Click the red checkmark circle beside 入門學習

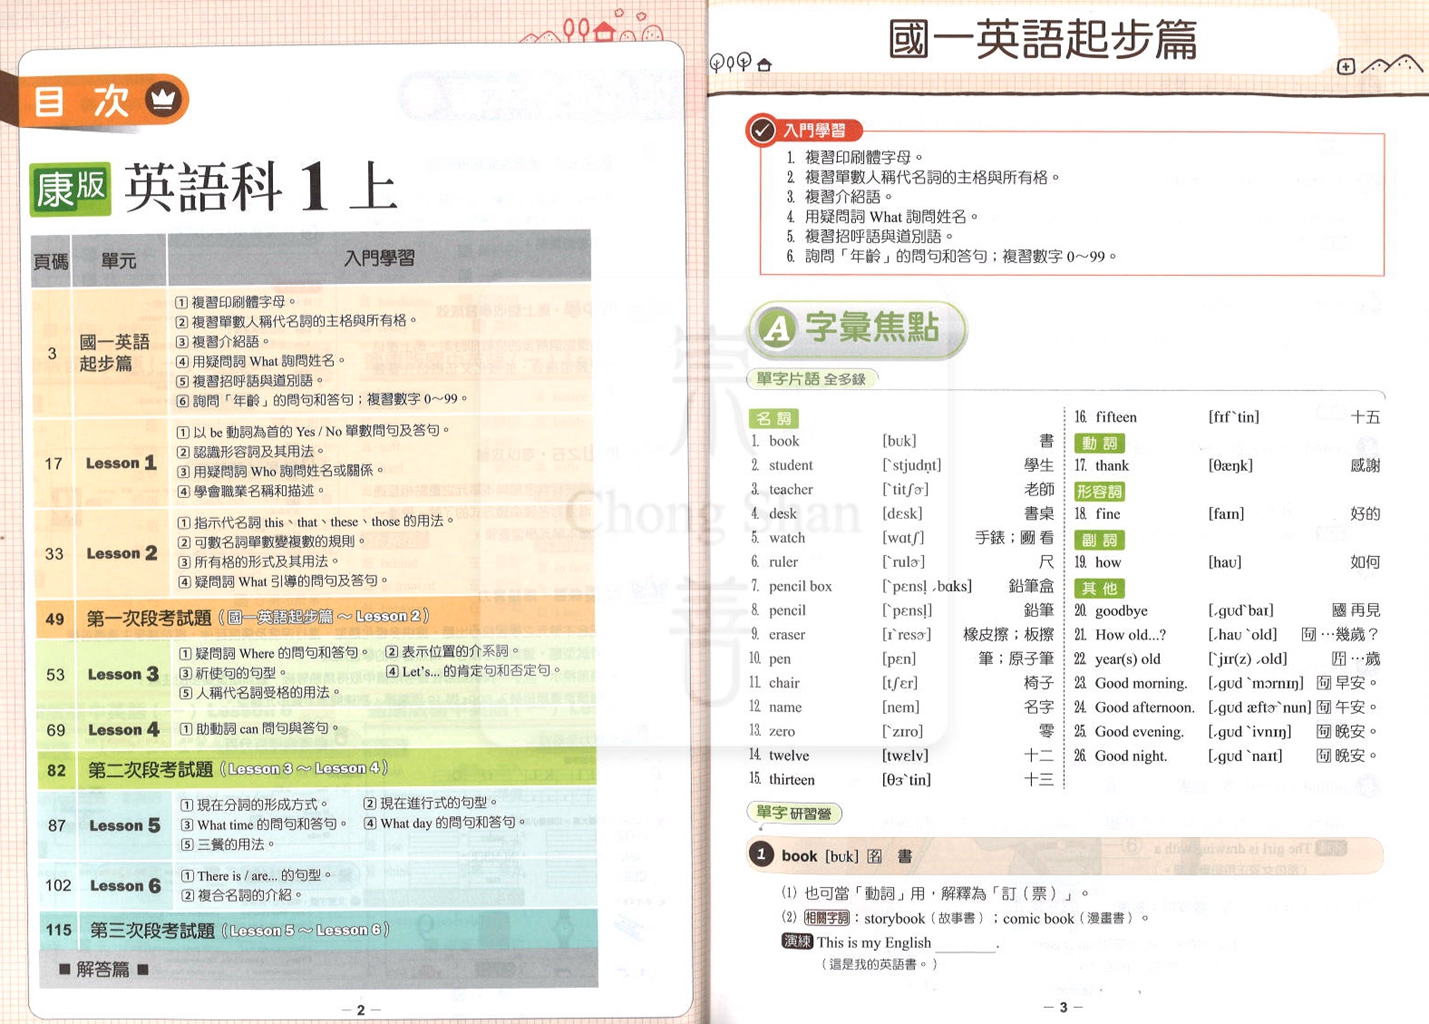click(x=762, y=130)
